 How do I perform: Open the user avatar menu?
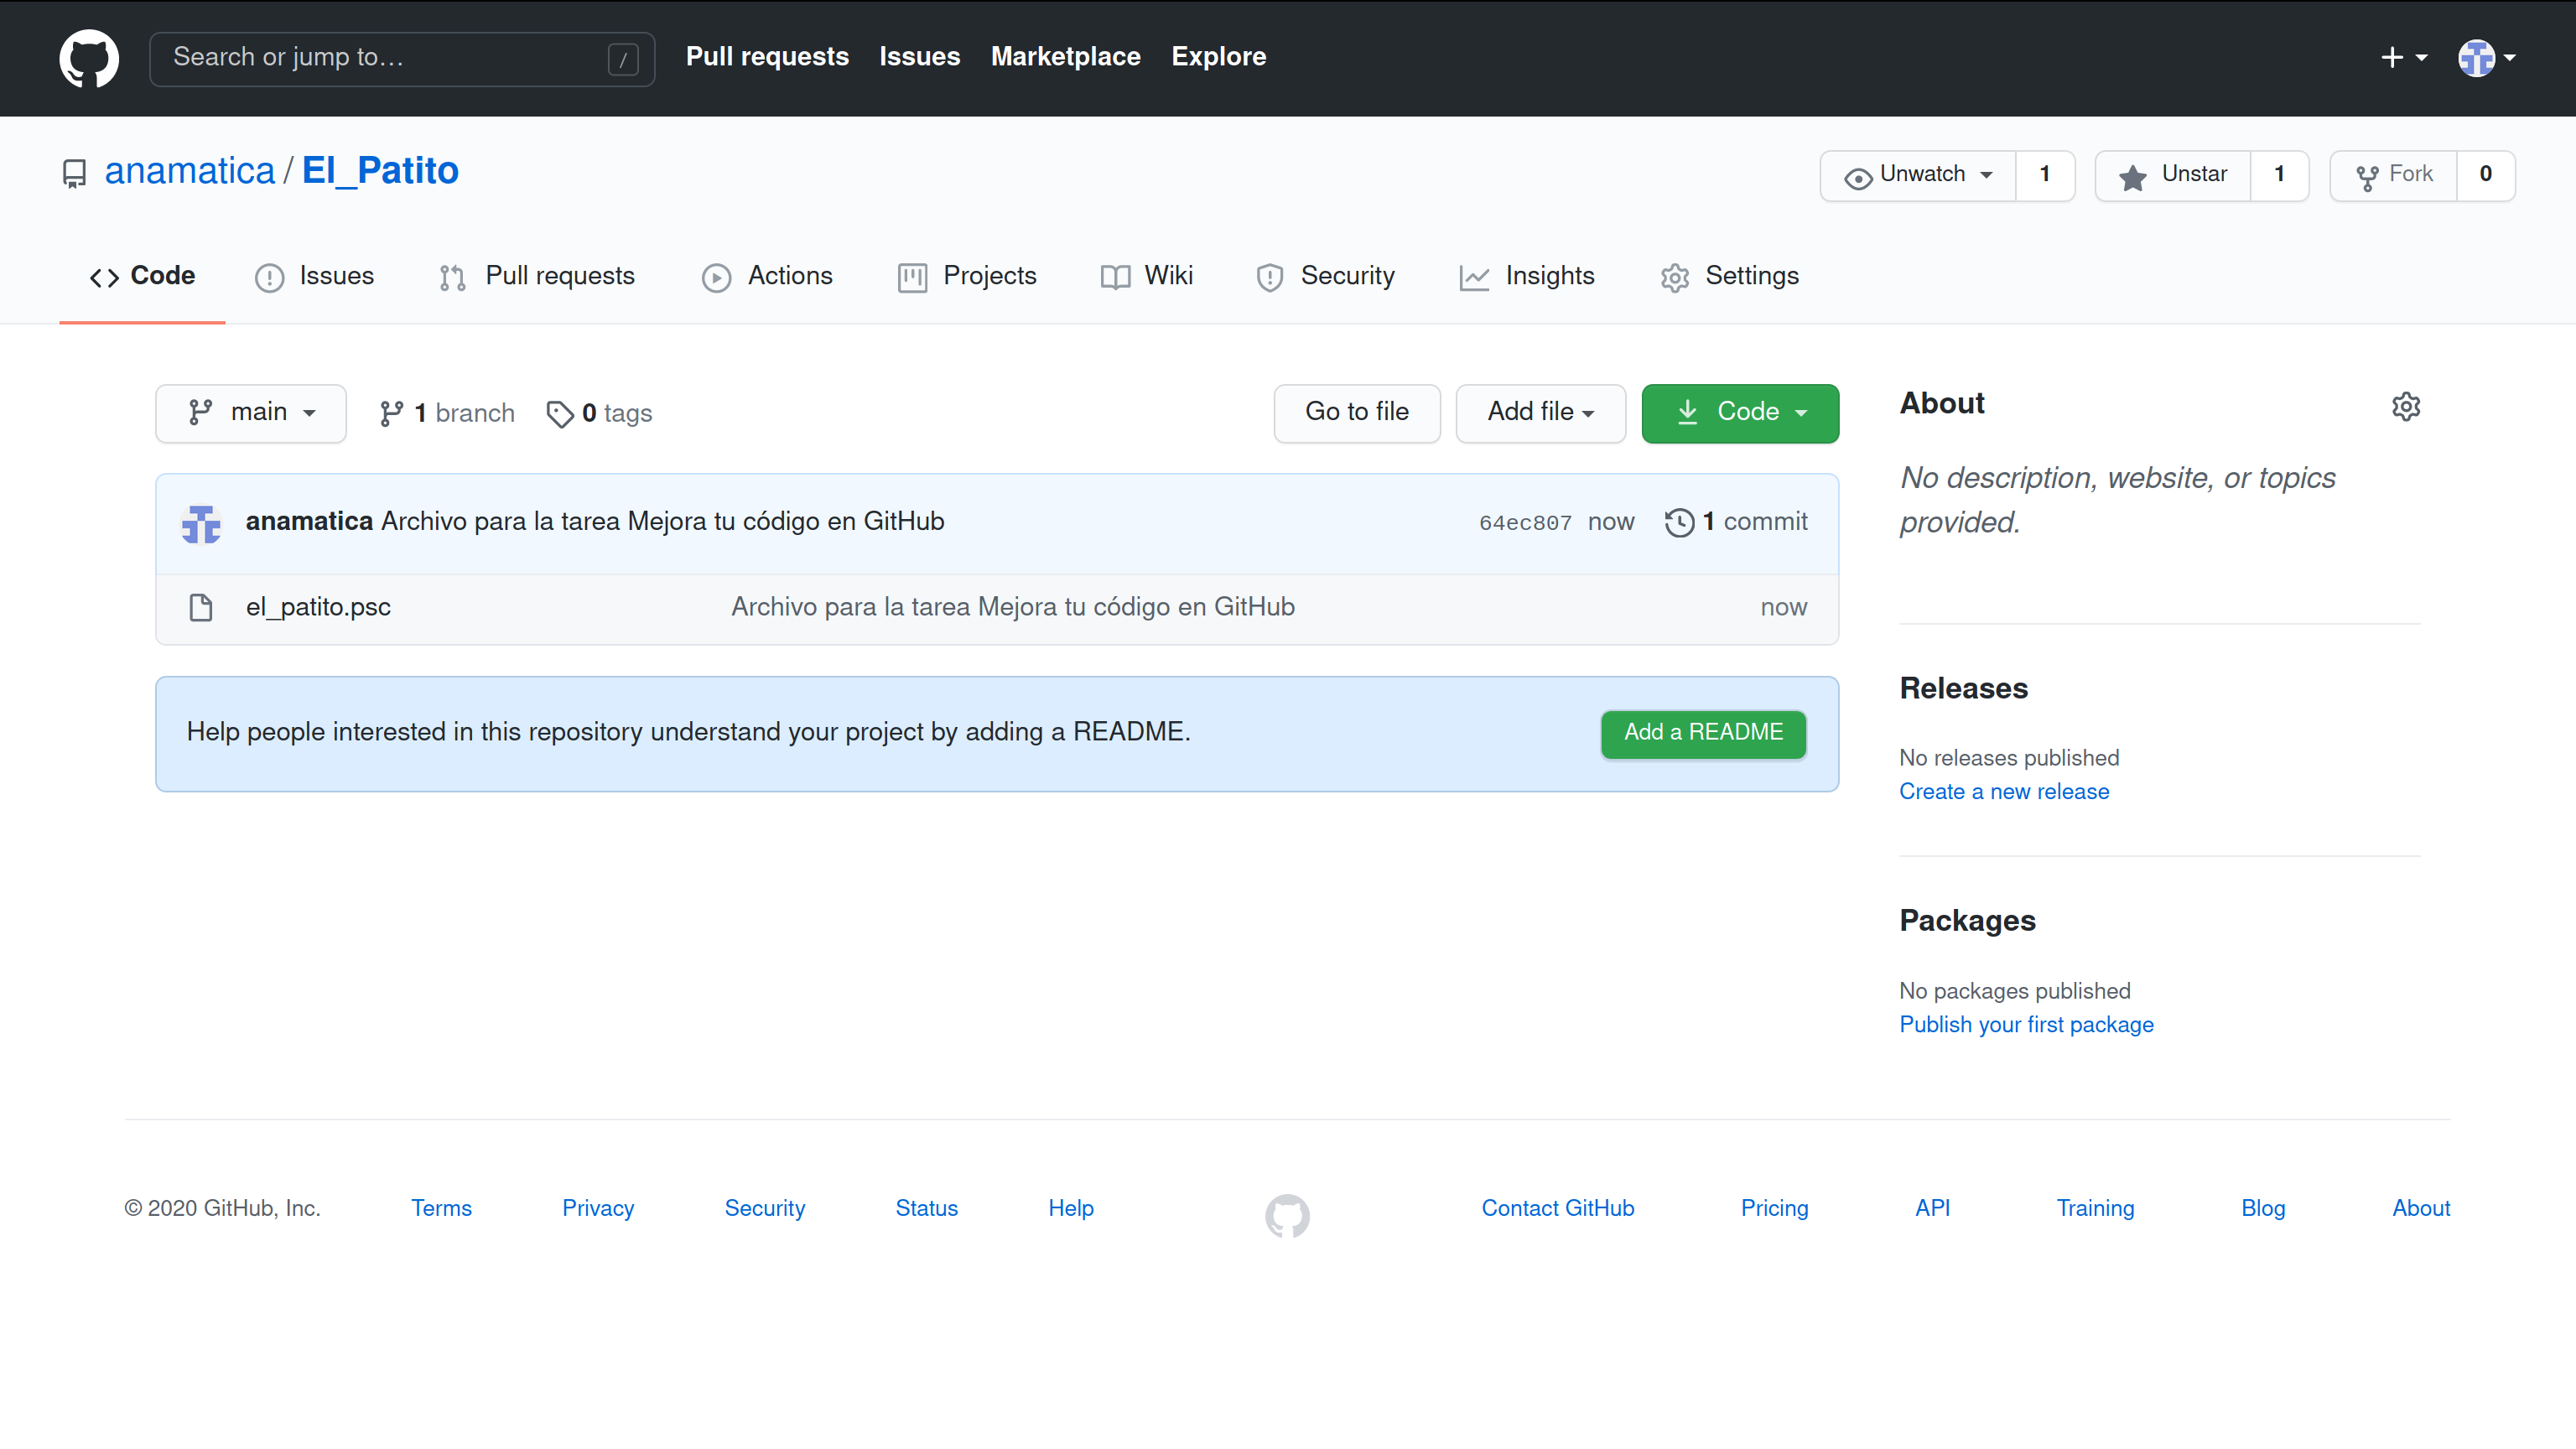pyautogui.click(x=2486, y=57)
